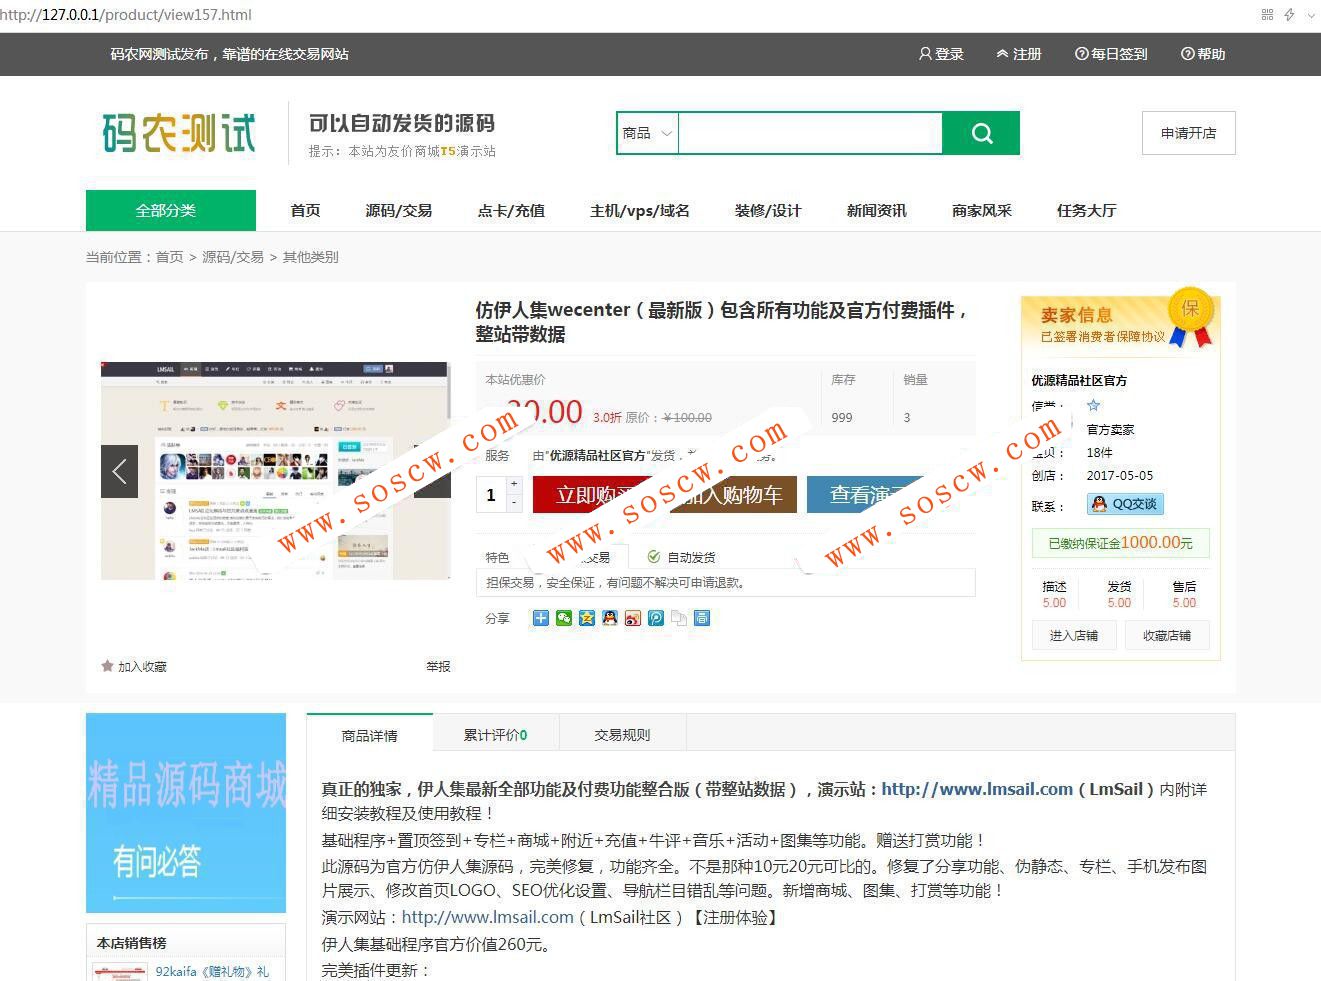The image size is (1321, 981).
Task: Open the 帮助 help link
Action: click(x=1203, y=54)
